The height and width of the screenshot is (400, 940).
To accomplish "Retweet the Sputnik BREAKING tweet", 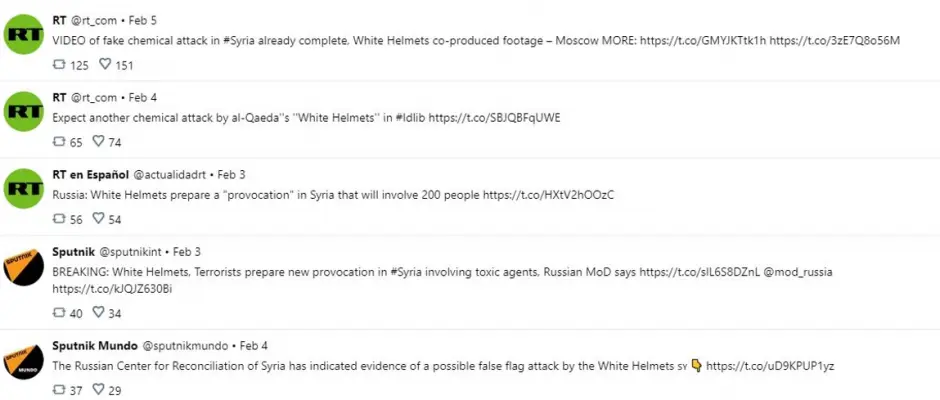I will click(59, 313).
